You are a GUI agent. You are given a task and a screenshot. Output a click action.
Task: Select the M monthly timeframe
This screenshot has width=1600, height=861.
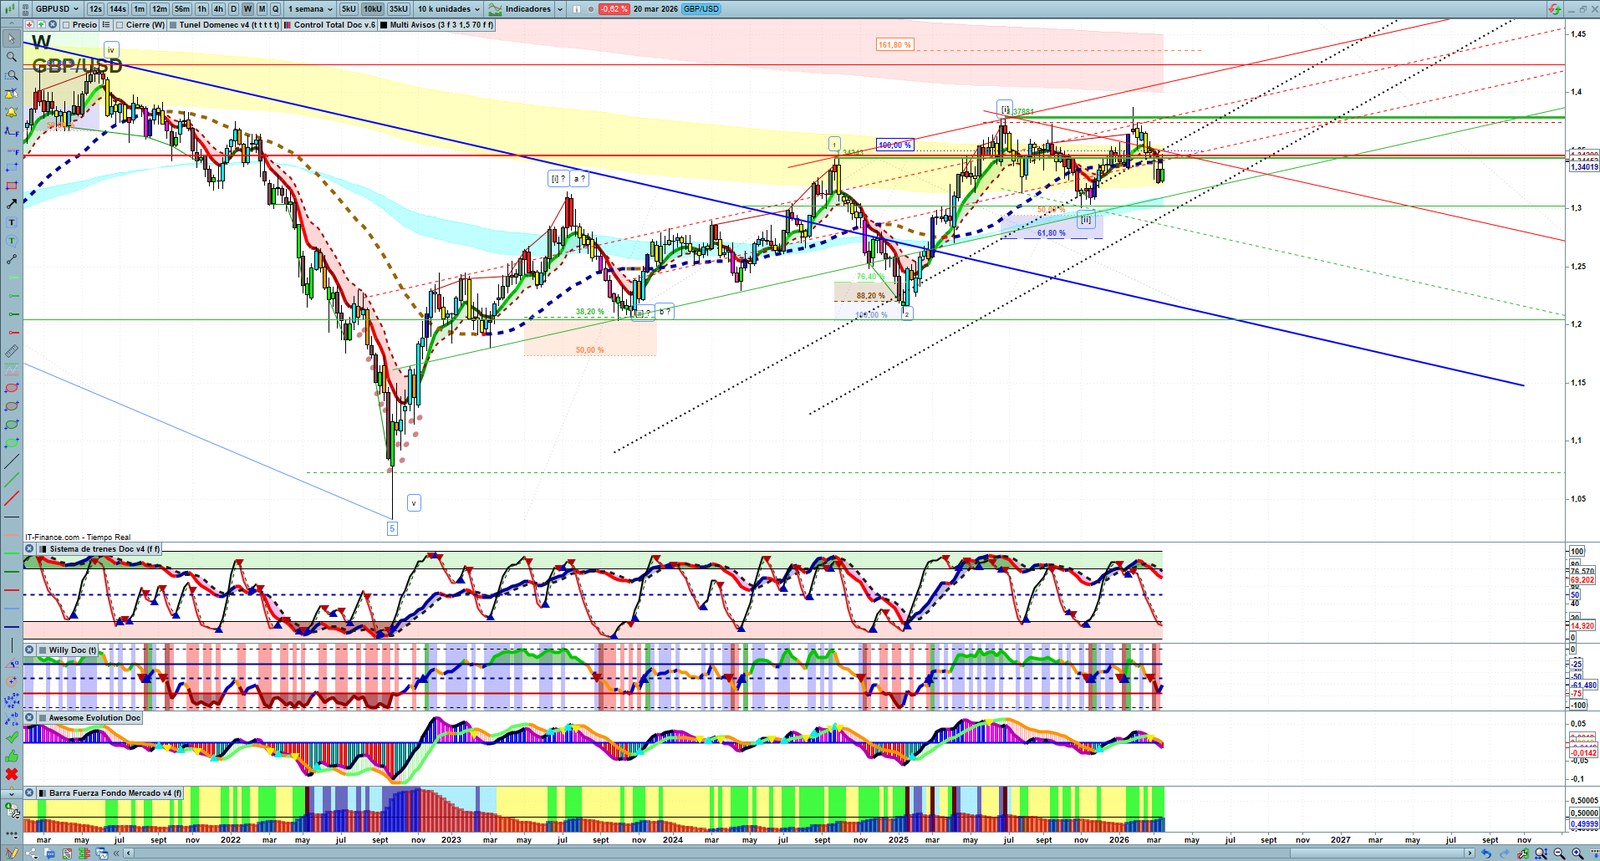262,9
